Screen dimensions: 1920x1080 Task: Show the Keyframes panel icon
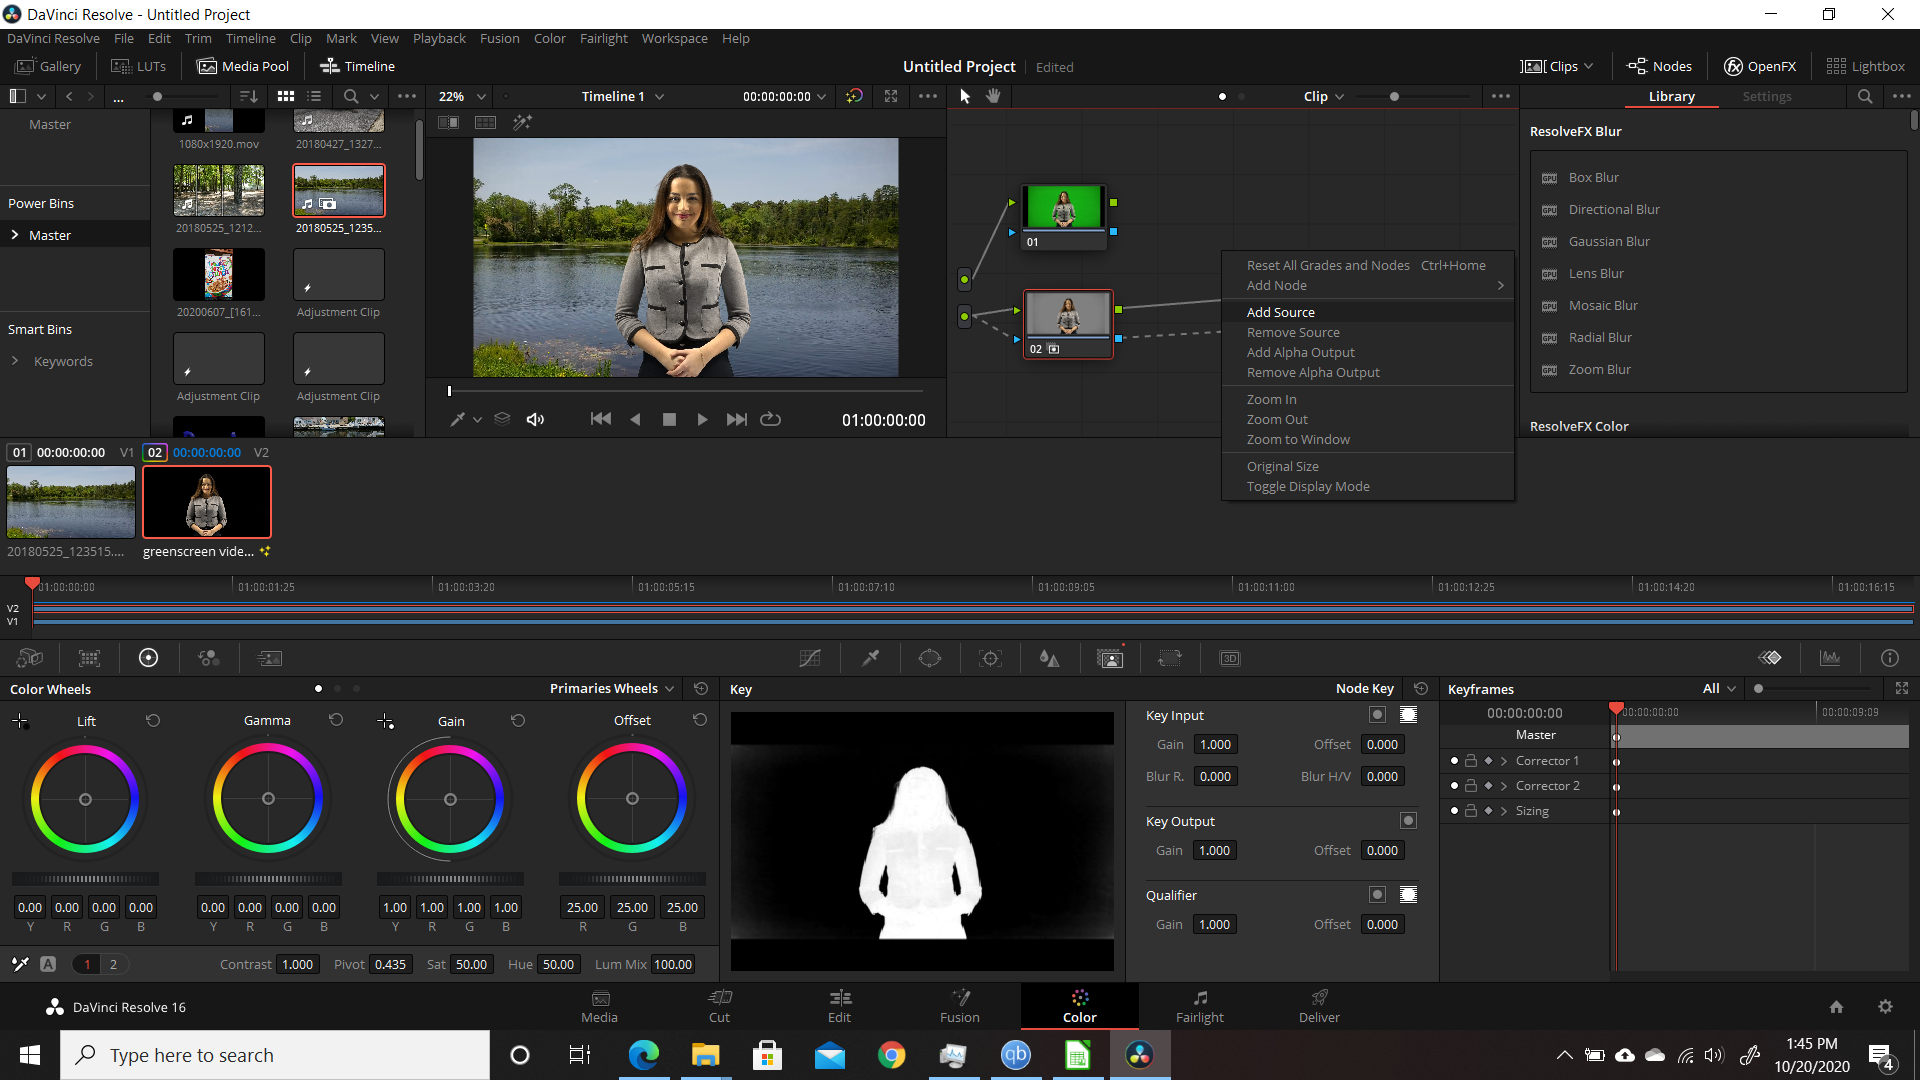pyautogui.click(x=1770, y=658)
